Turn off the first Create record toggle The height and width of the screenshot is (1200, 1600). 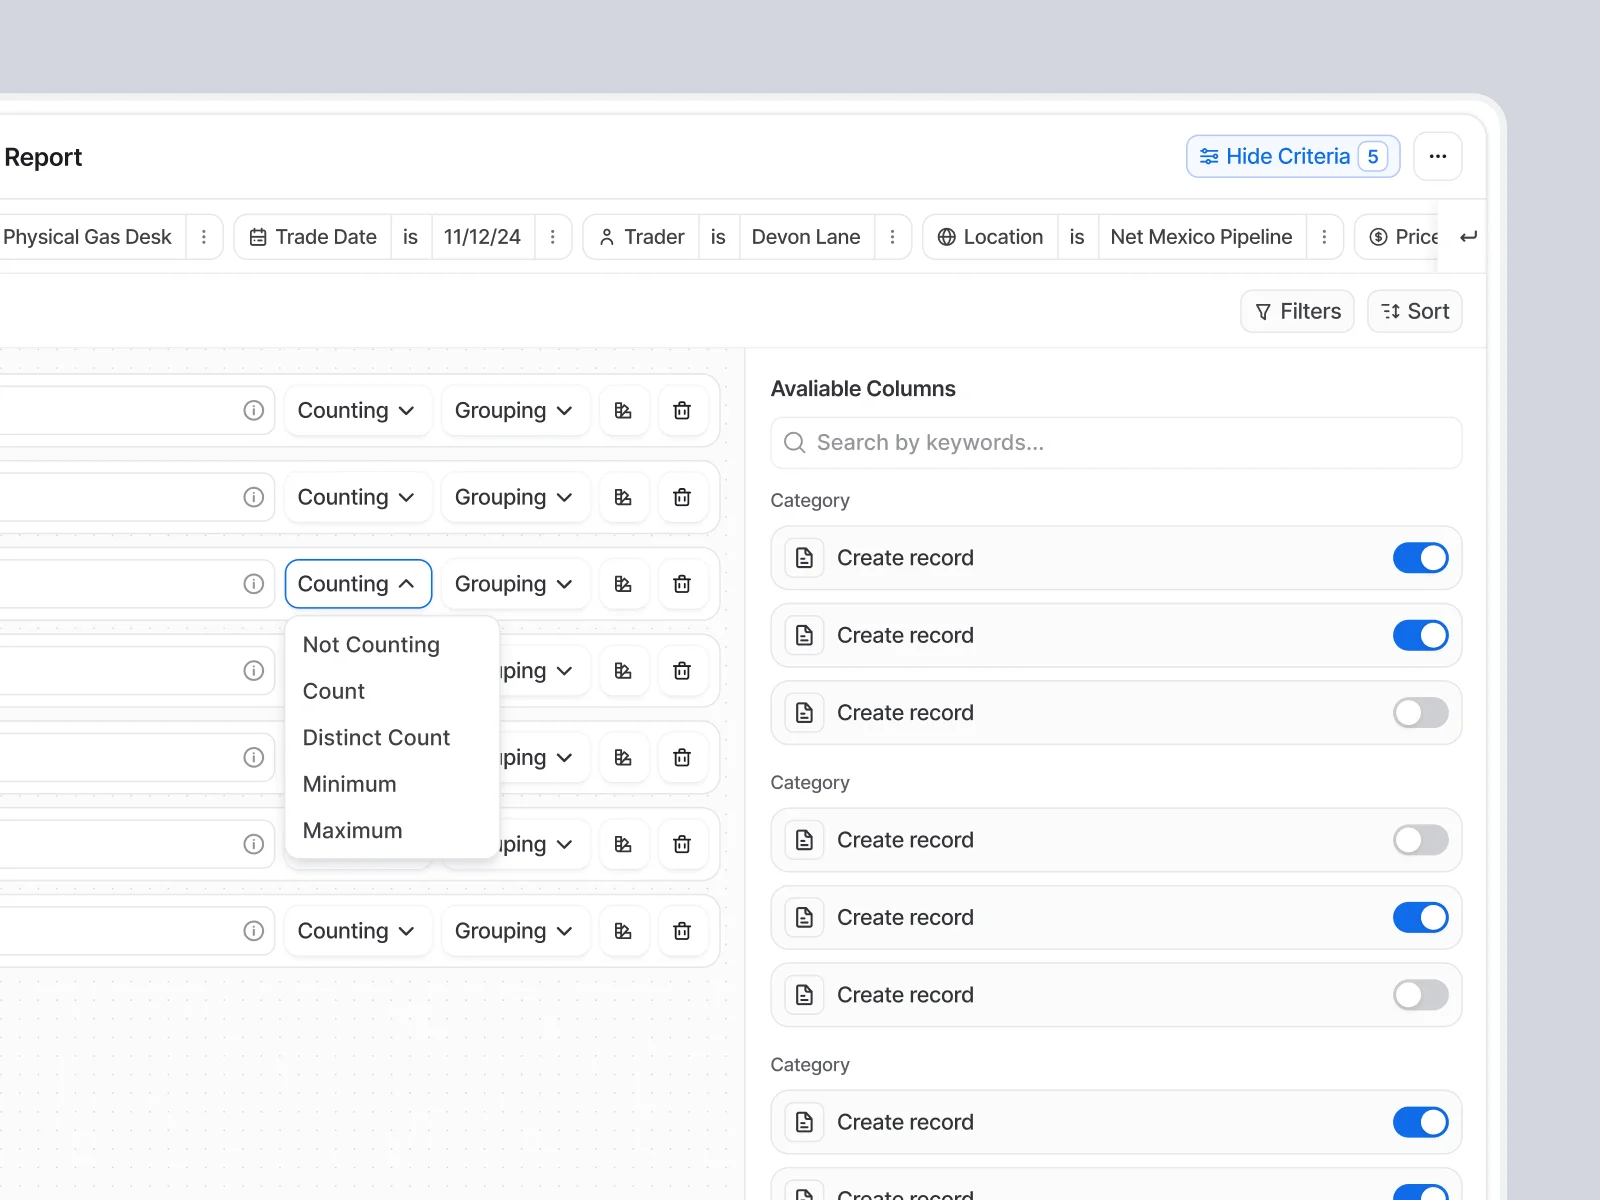point(1420,558)
